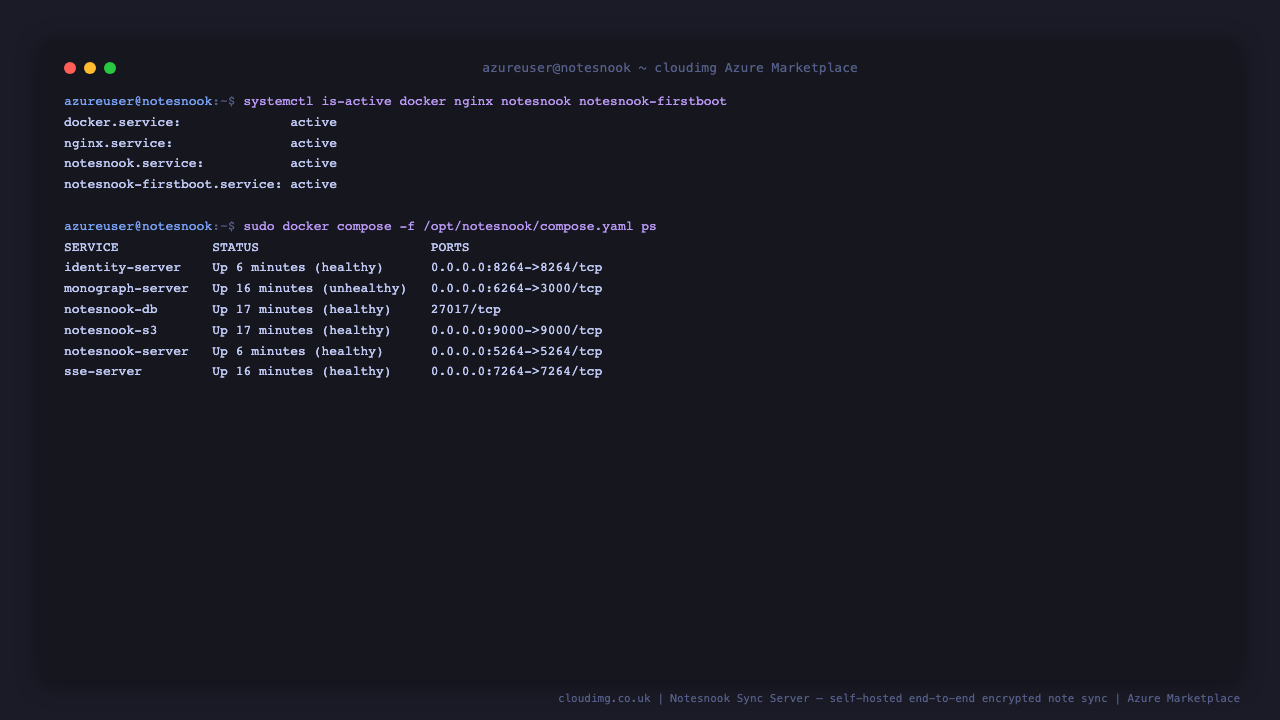
Task: Select the 'sse-server' service name
Action: [x=103, y=372]
